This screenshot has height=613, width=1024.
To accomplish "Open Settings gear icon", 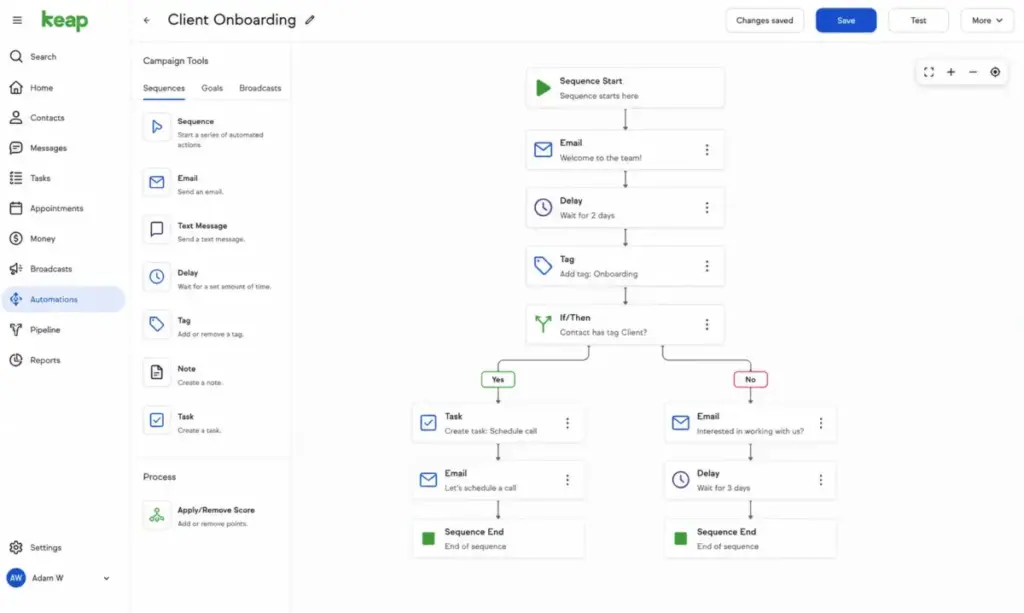I will 16,547.
